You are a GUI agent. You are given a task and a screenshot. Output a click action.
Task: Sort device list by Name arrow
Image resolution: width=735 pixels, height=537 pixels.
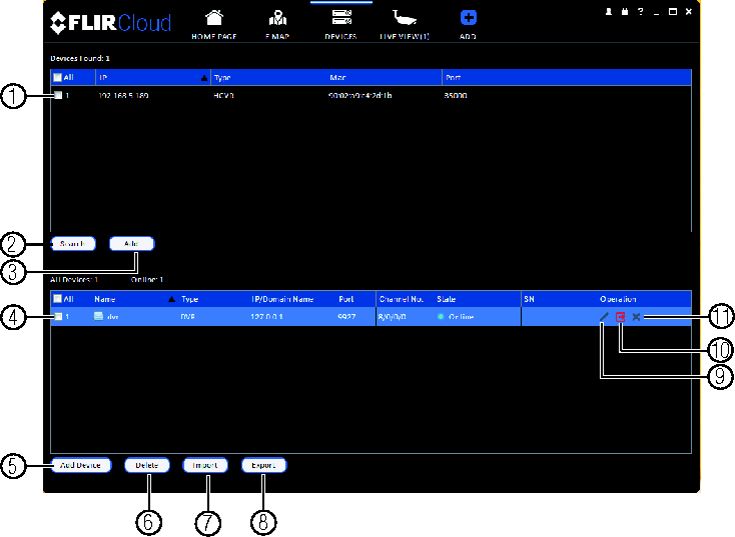172,299
